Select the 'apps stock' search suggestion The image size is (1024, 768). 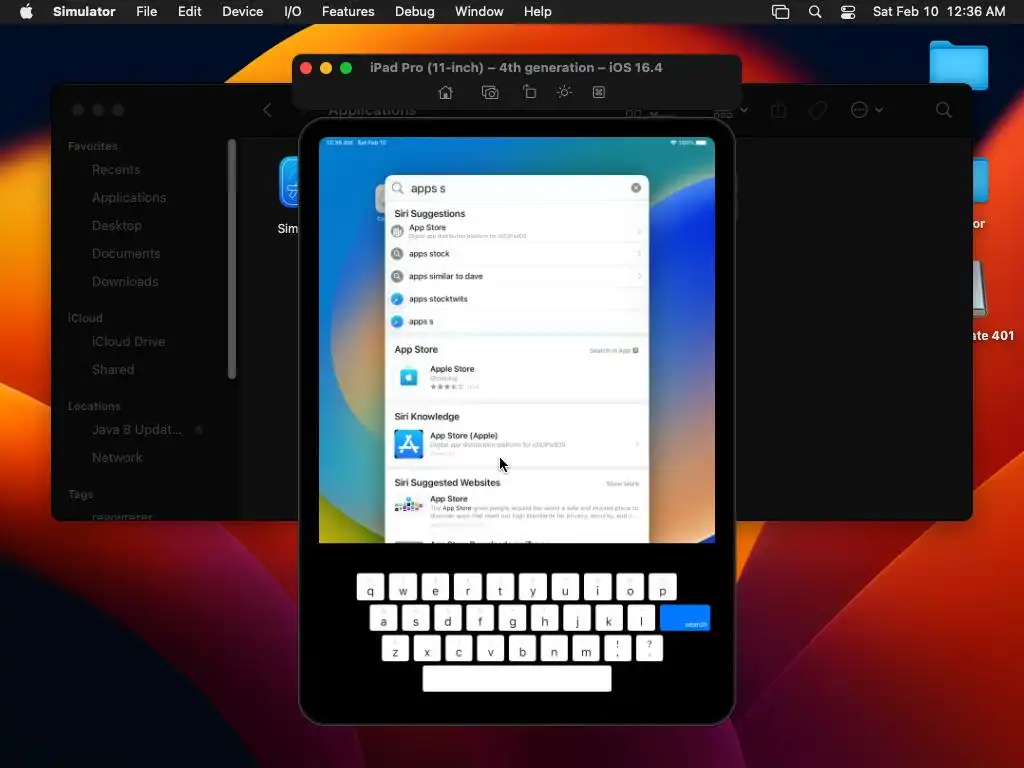coord(517,253)
